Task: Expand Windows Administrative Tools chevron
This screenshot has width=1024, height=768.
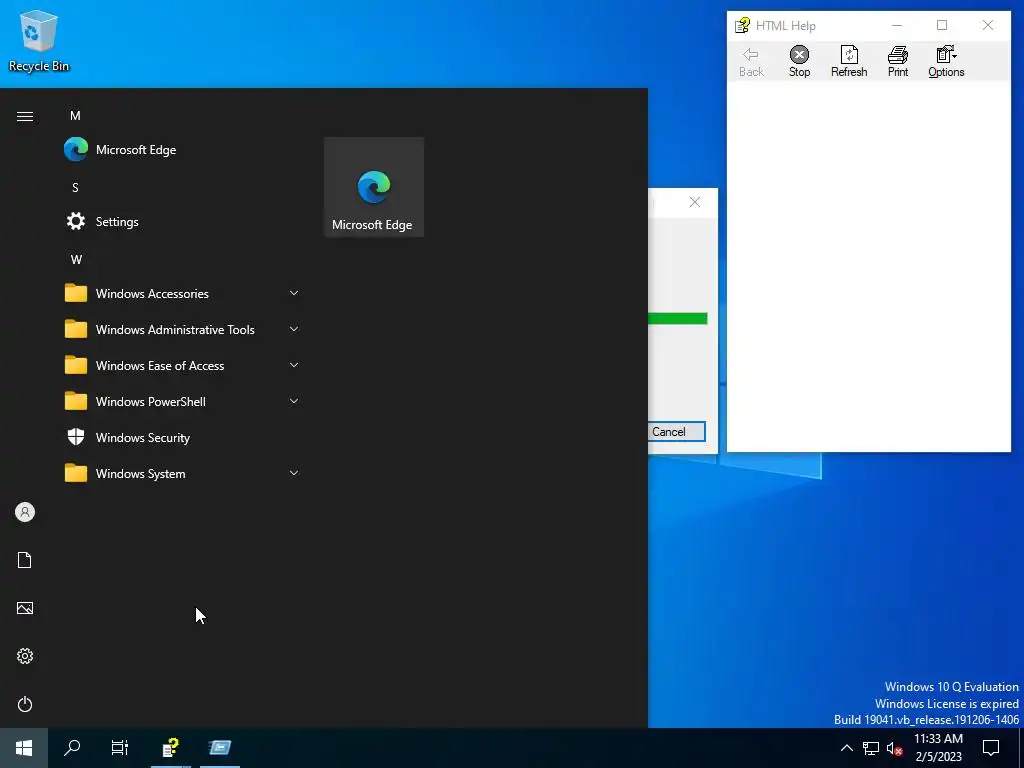Action: [294, 329]
